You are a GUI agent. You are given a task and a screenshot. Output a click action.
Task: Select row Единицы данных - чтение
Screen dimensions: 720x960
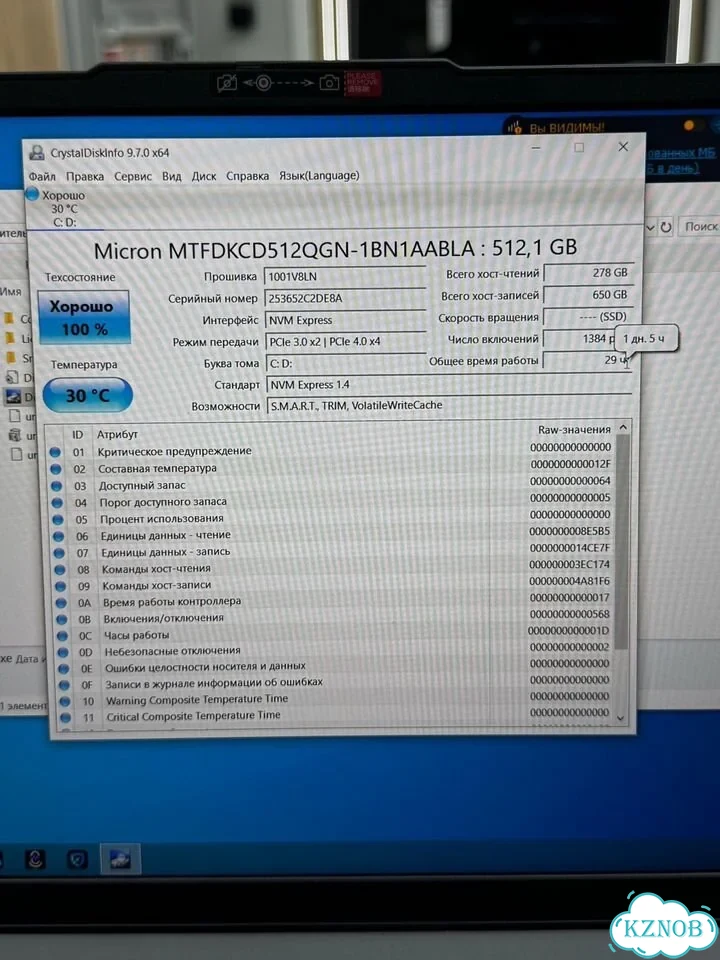coord(334,534)
